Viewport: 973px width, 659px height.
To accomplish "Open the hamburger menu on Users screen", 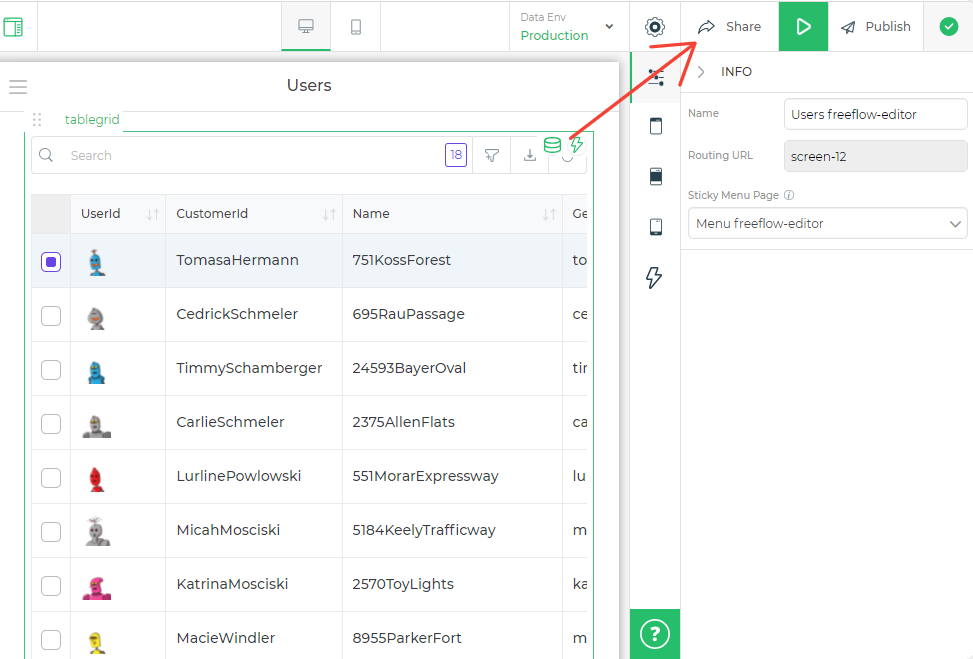I will 18,86.
